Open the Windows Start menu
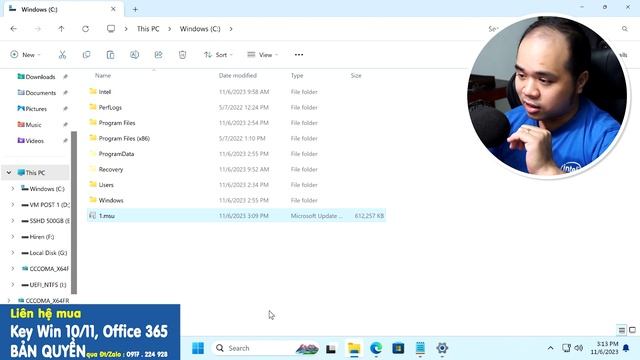This screenshot has width=640, height=360. click(198, 348)
